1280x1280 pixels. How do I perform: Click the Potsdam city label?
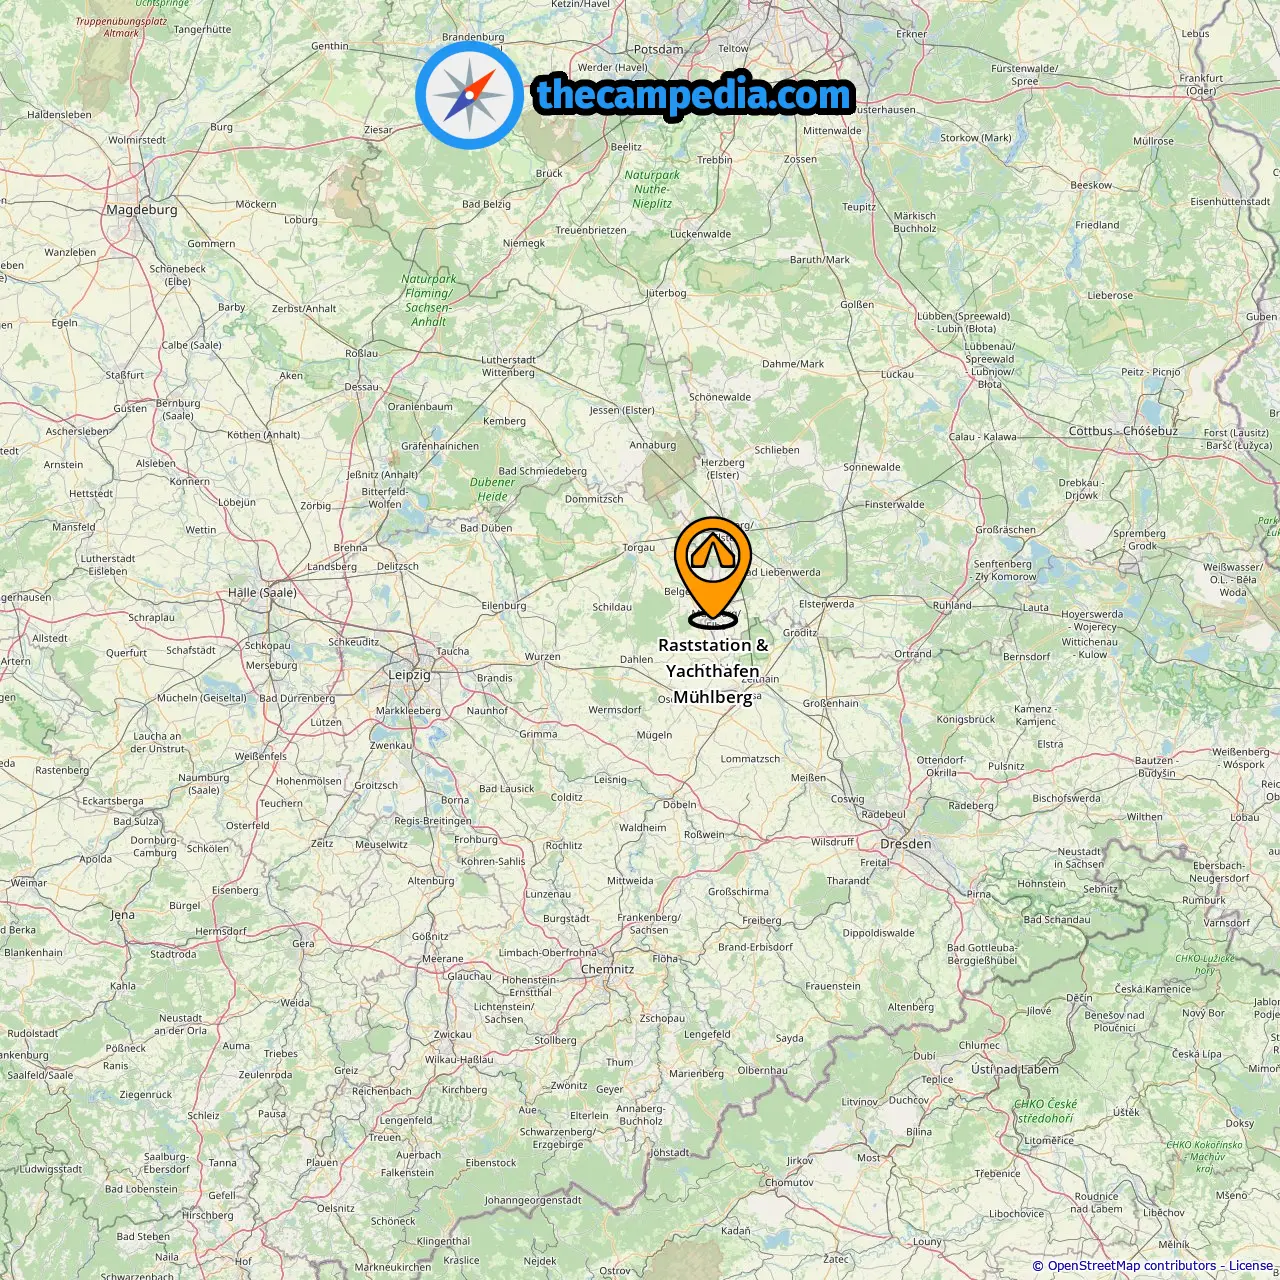pyautogui.click(x=659, y=49)
